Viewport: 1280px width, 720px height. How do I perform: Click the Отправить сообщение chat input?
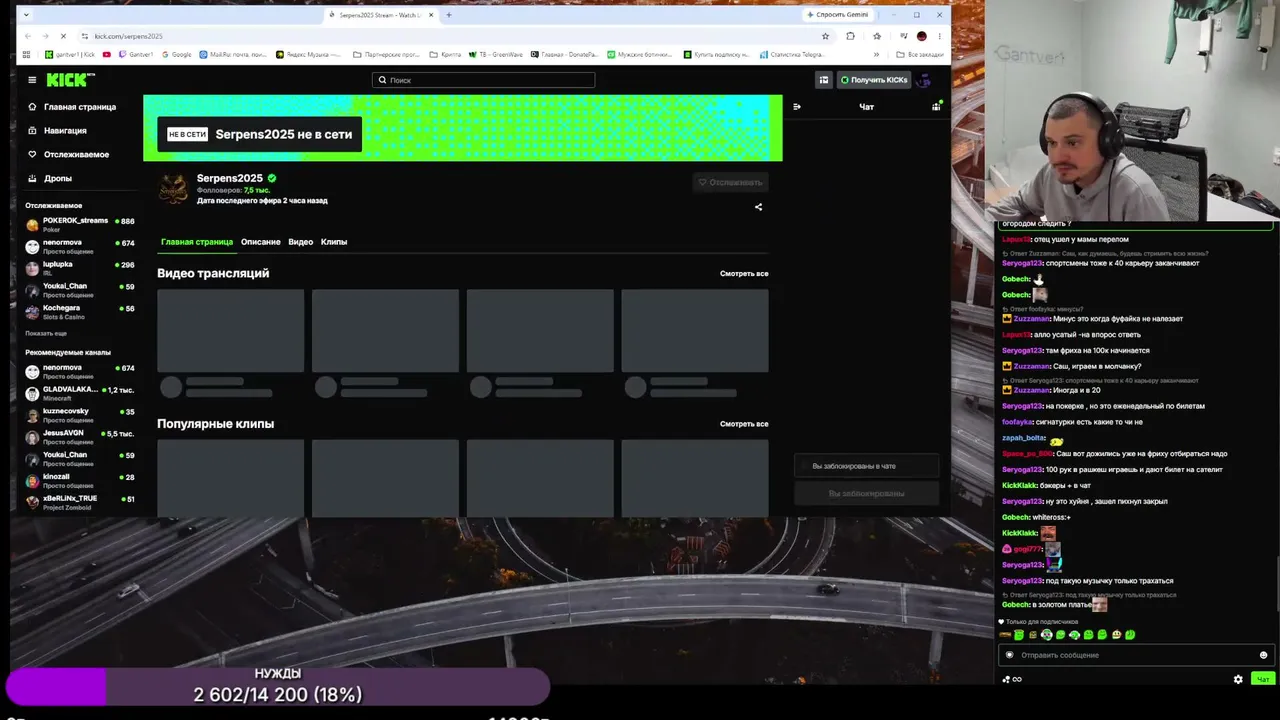pos(1136,655)
